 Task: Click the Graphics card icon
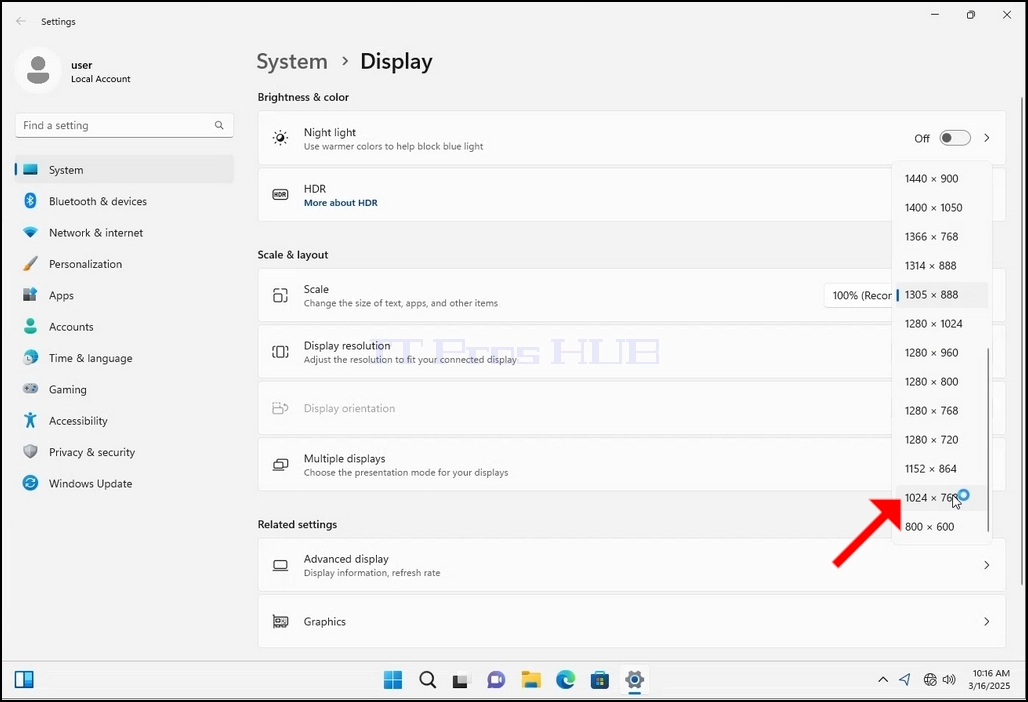point(280,621)
